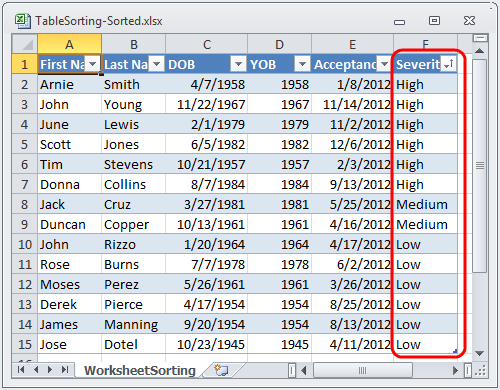Minimize the workbook window
500x390 pixels.
(x=399, y=22)
